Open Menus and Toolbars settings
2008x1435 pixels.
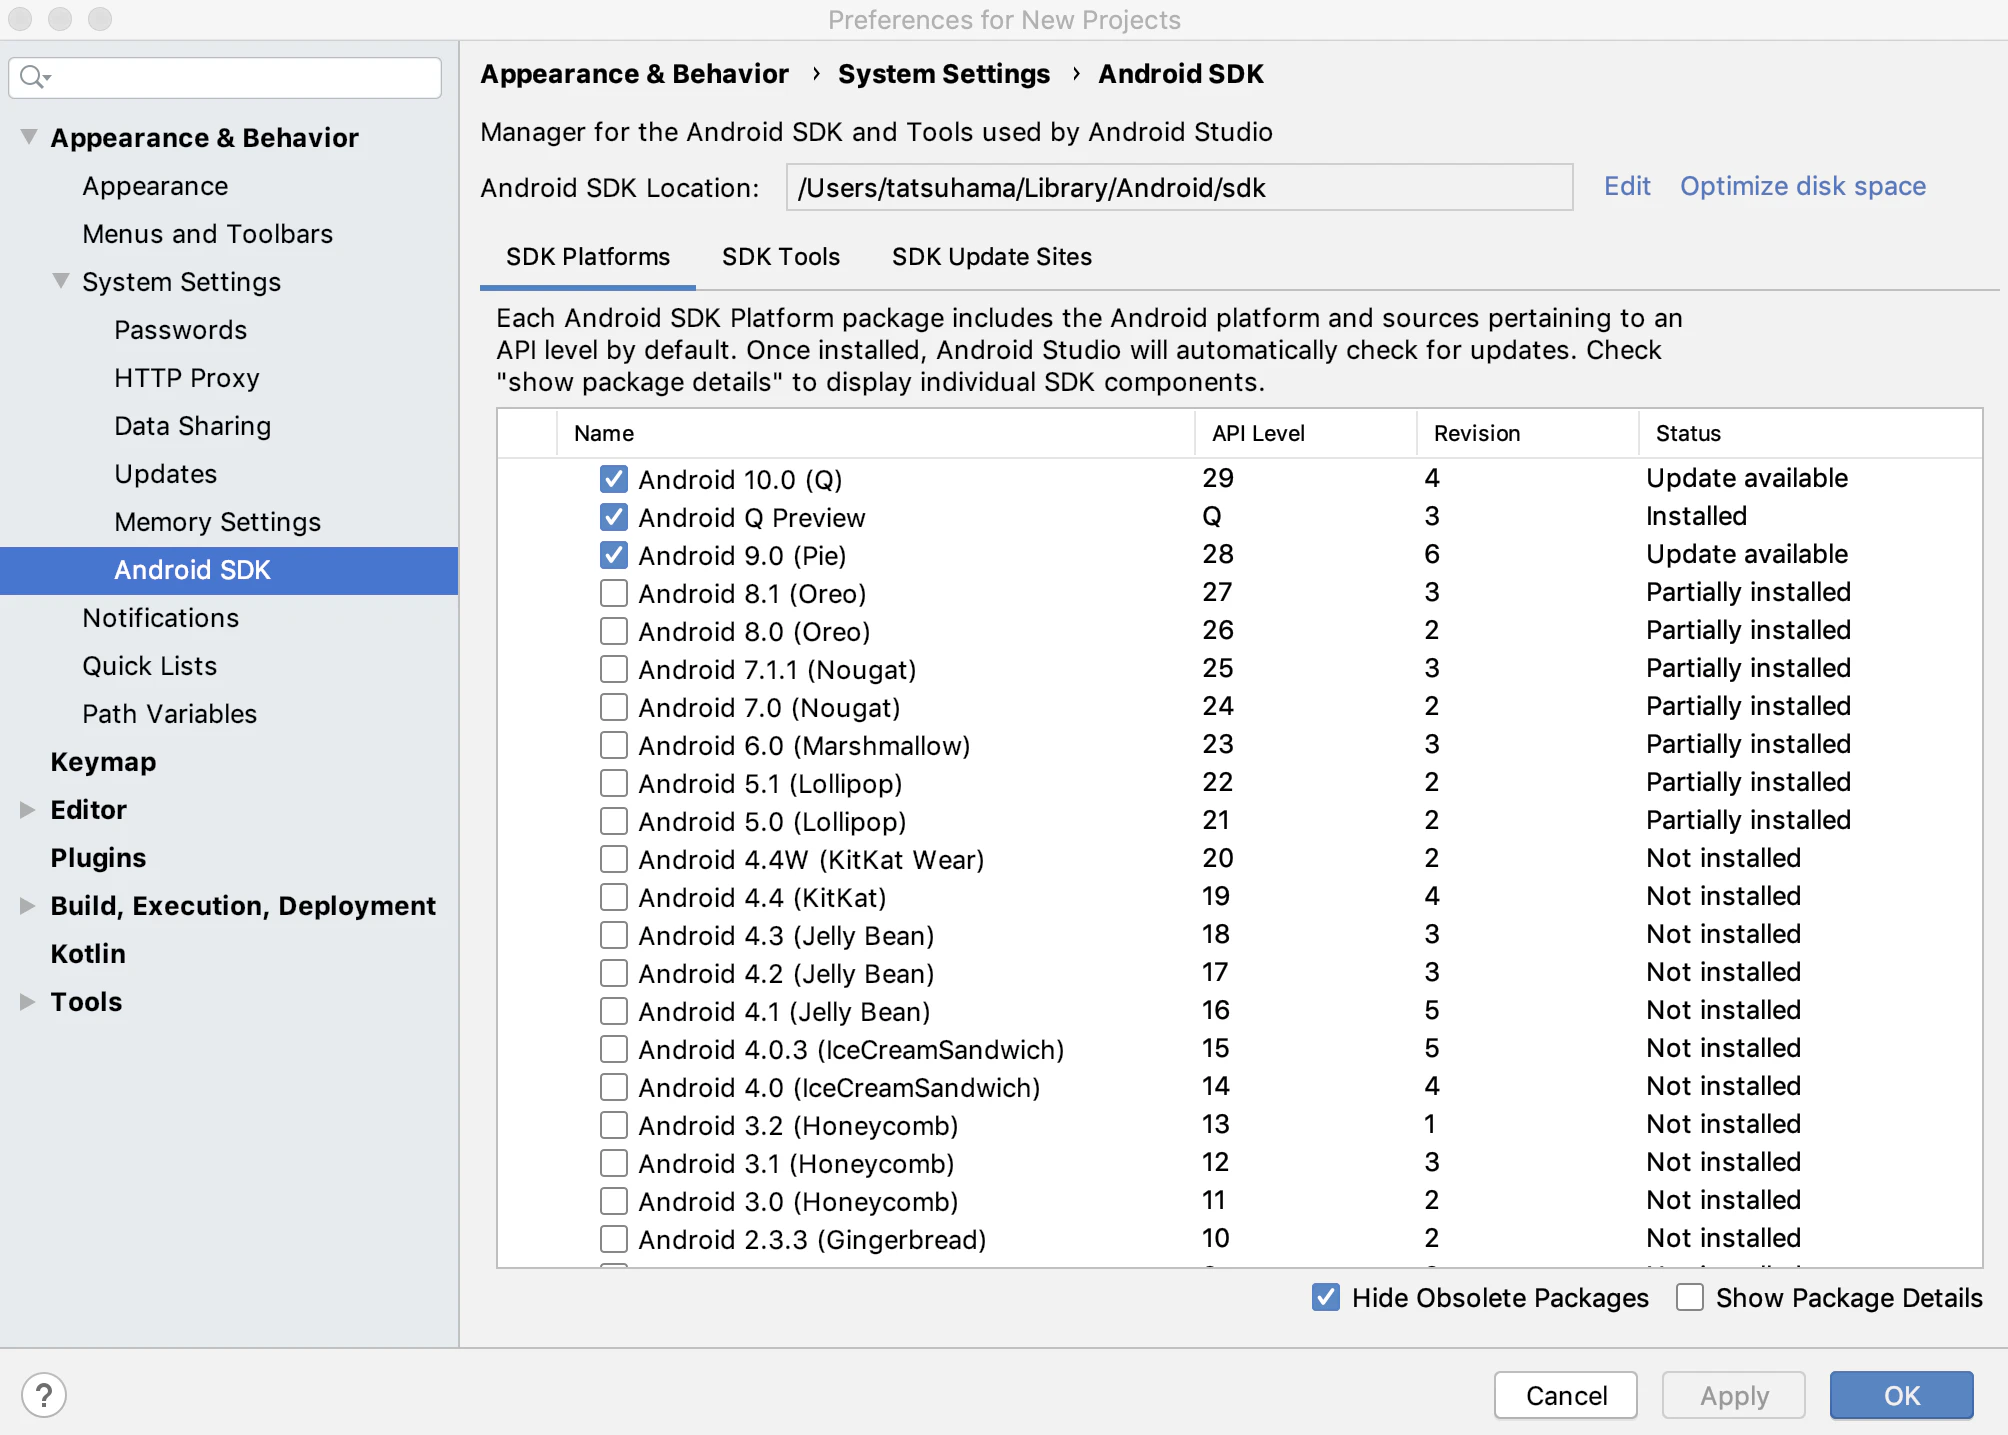pyautogui.click(x=207, y=233)
